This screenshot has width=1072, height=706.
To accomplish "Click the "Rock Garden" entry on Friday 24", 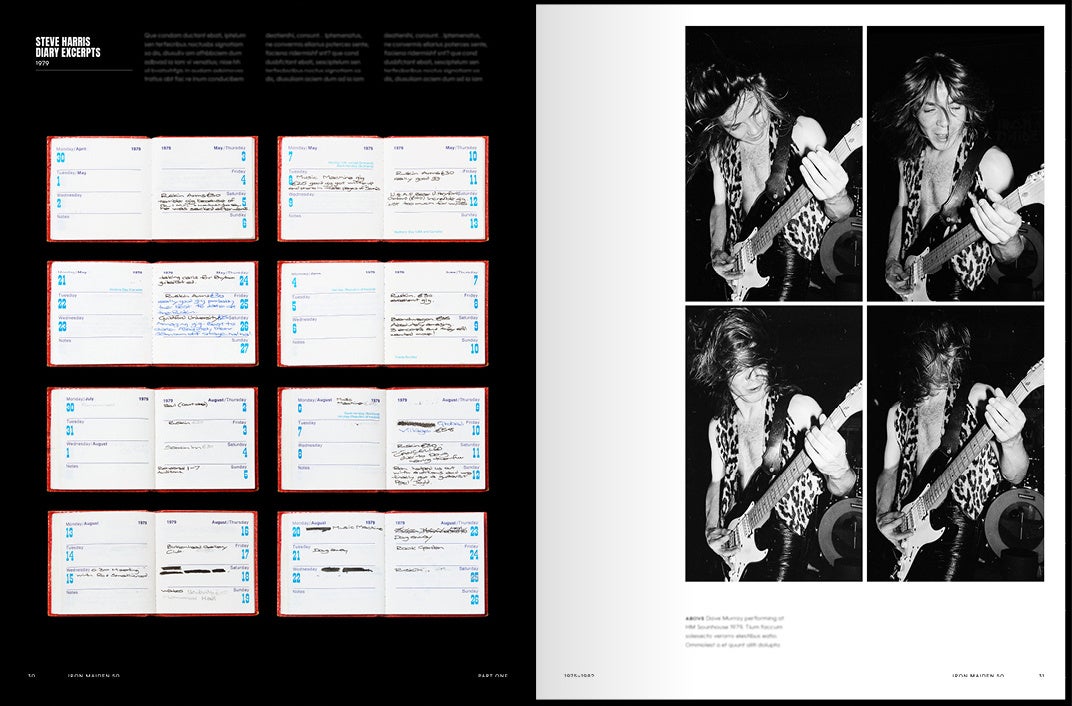I will click(420, 548).
